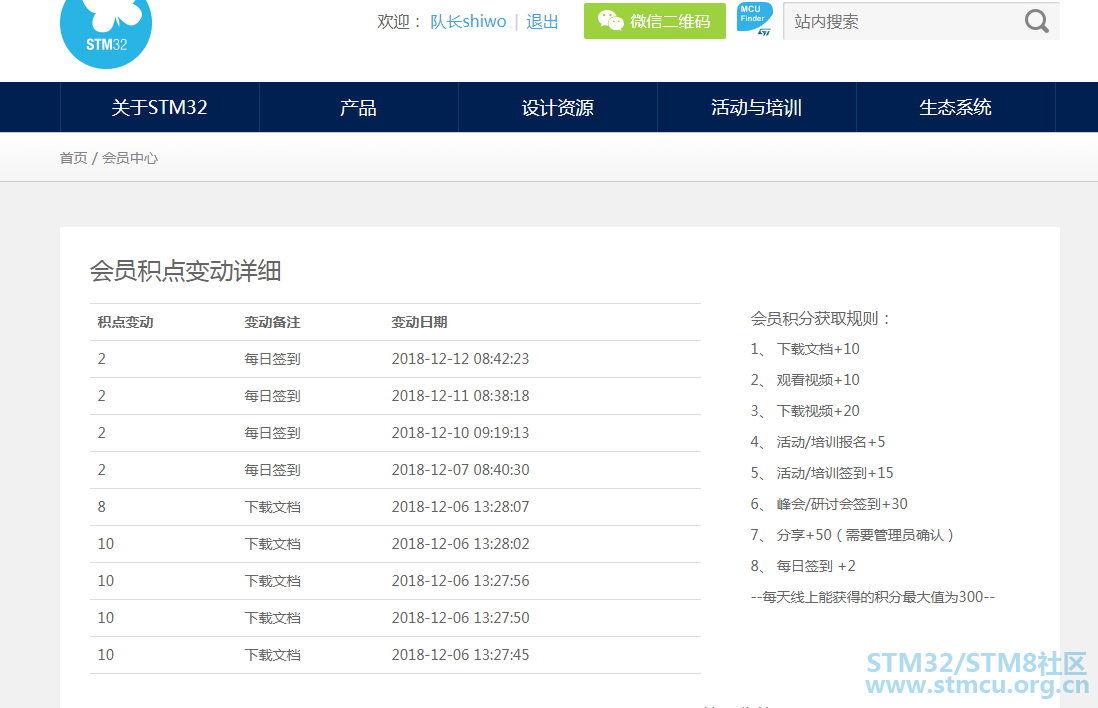Click the 变动日期 column header
This screenshot has width=1098, height=708.
click(x=419, y=322)
